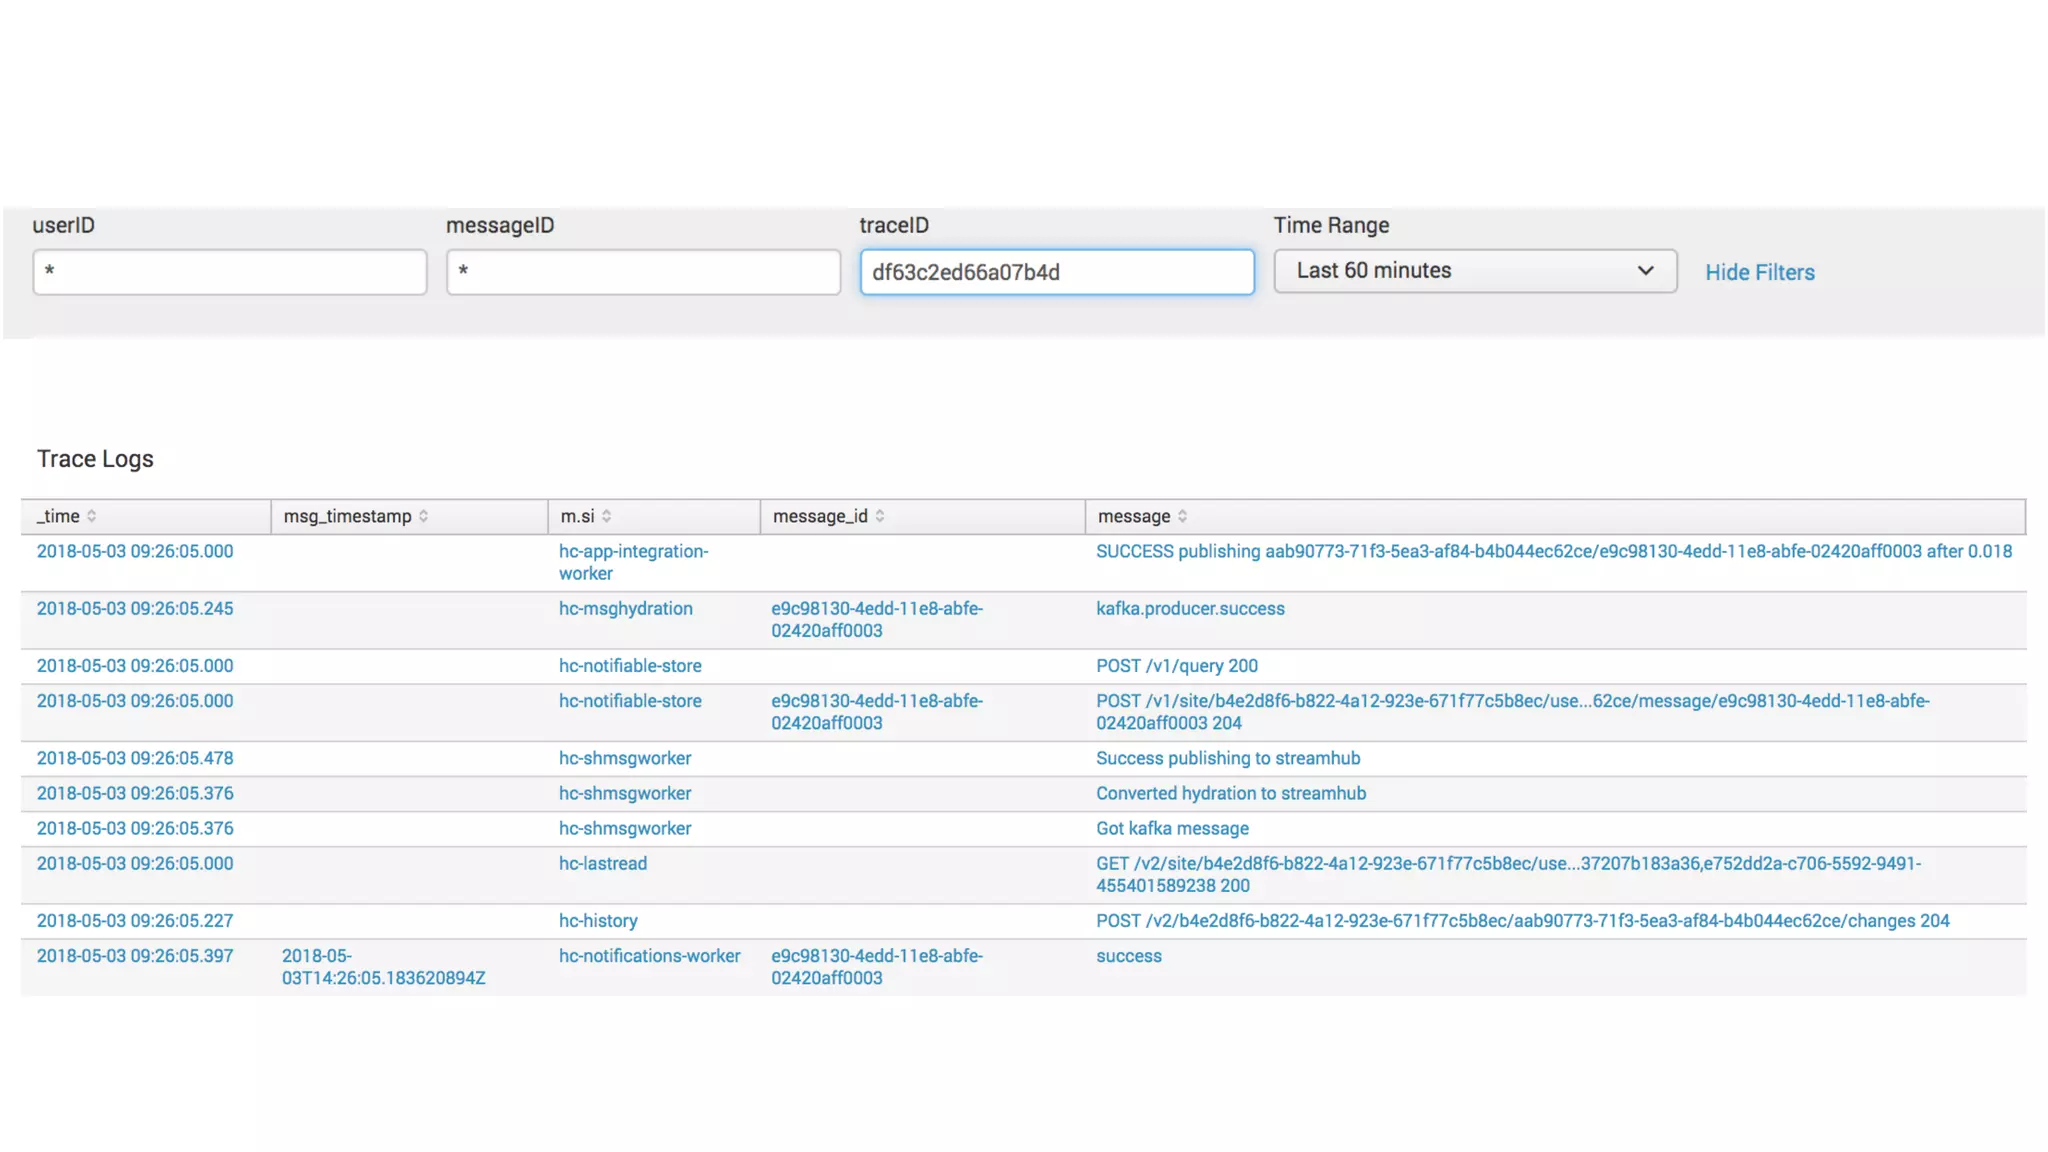Click hc-notifications-worker cell
Image resolution: width=2048 pixels, height=1152 pixels.
649,956
